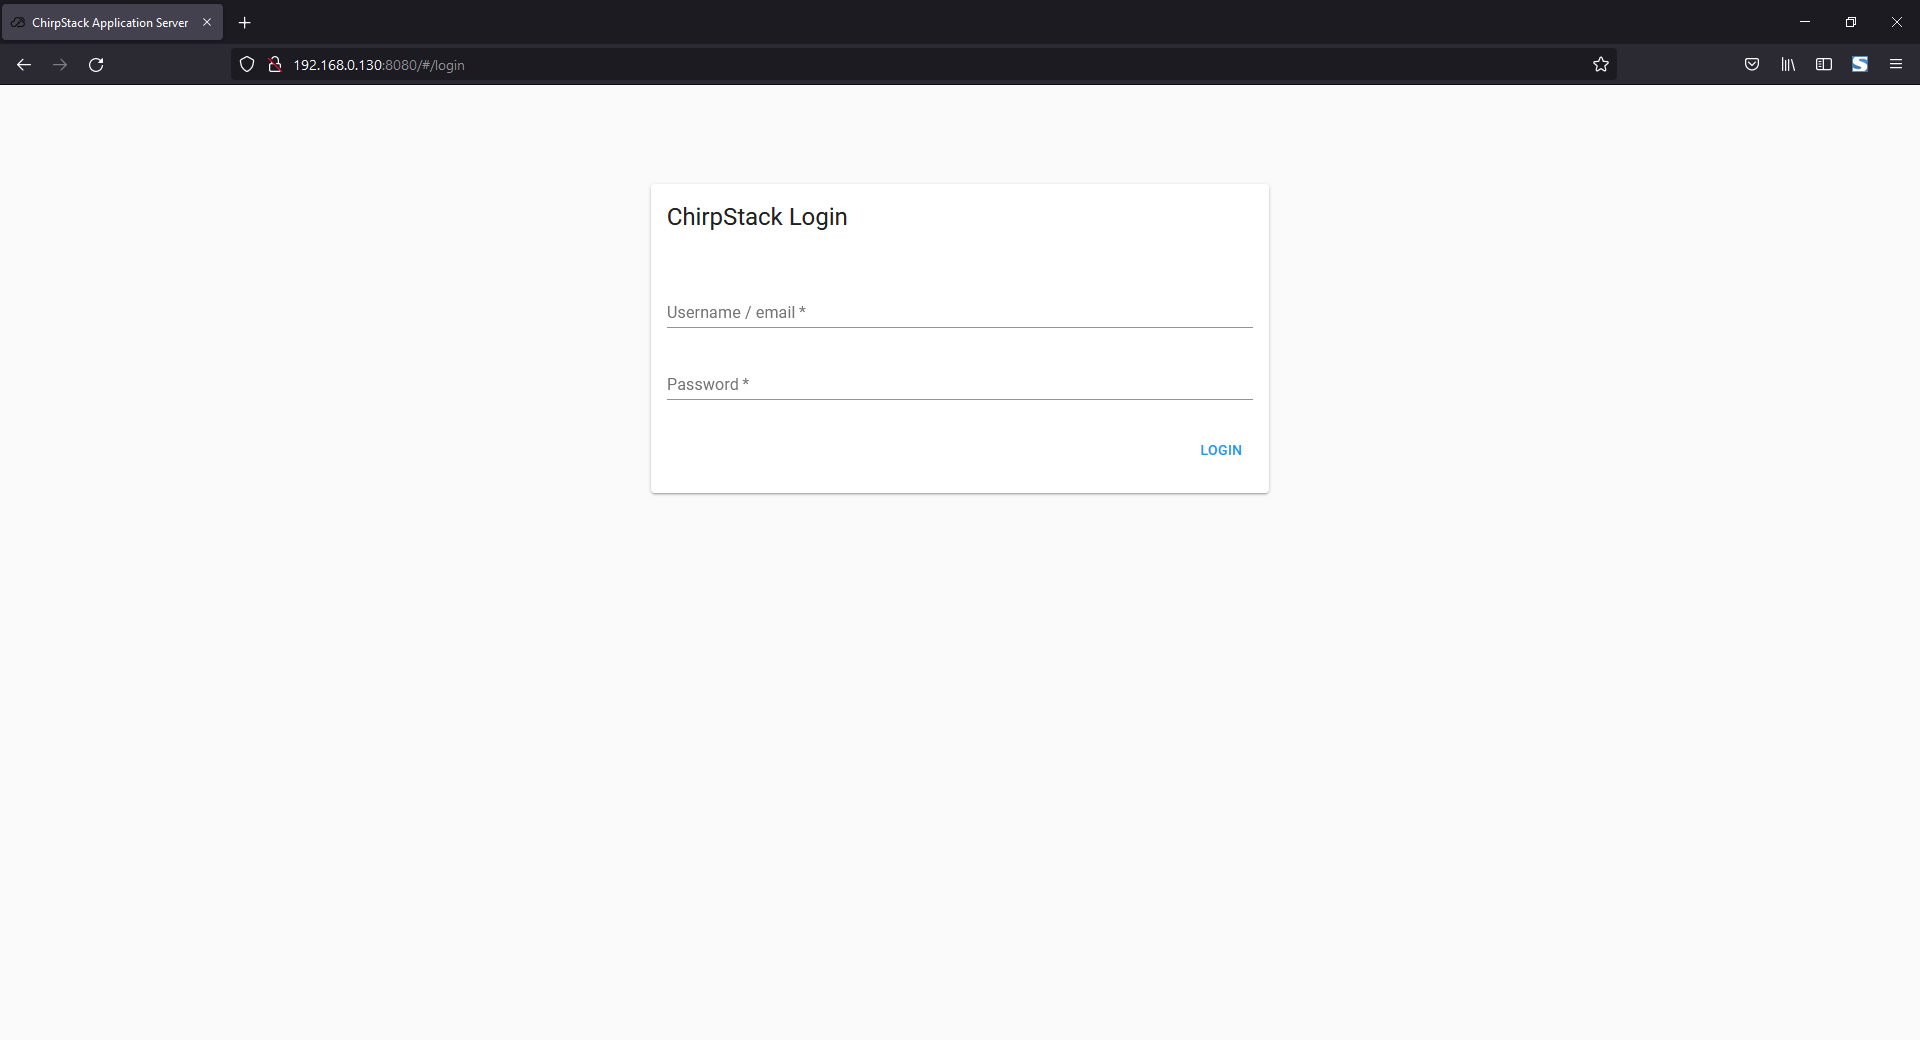Click the insecure connection padlock icon
This screenshot has width=1920, height=1040.
274,64
